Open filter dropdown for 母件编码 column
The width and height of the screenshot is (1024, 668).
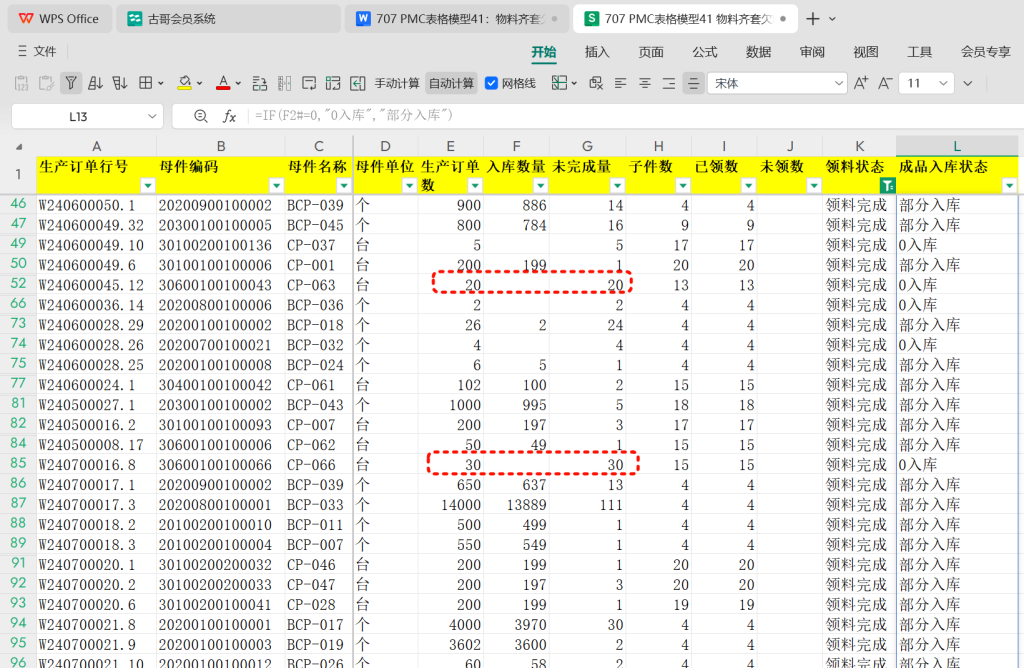(x=276, y=186)
